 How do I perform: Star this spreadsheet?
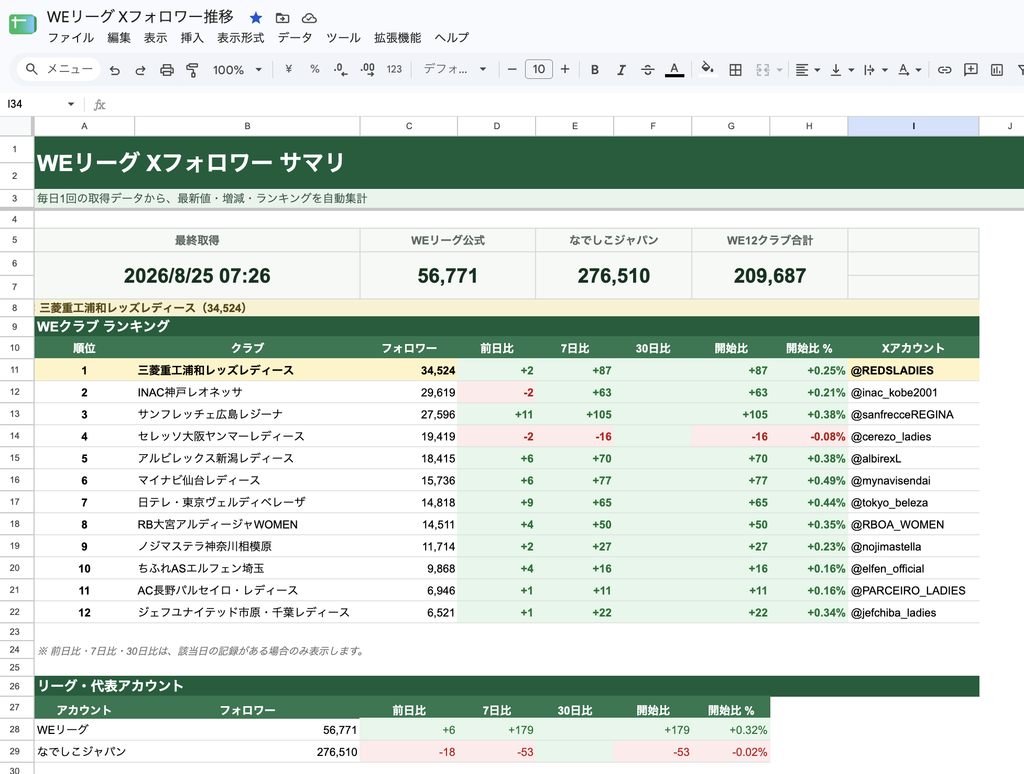256,18
